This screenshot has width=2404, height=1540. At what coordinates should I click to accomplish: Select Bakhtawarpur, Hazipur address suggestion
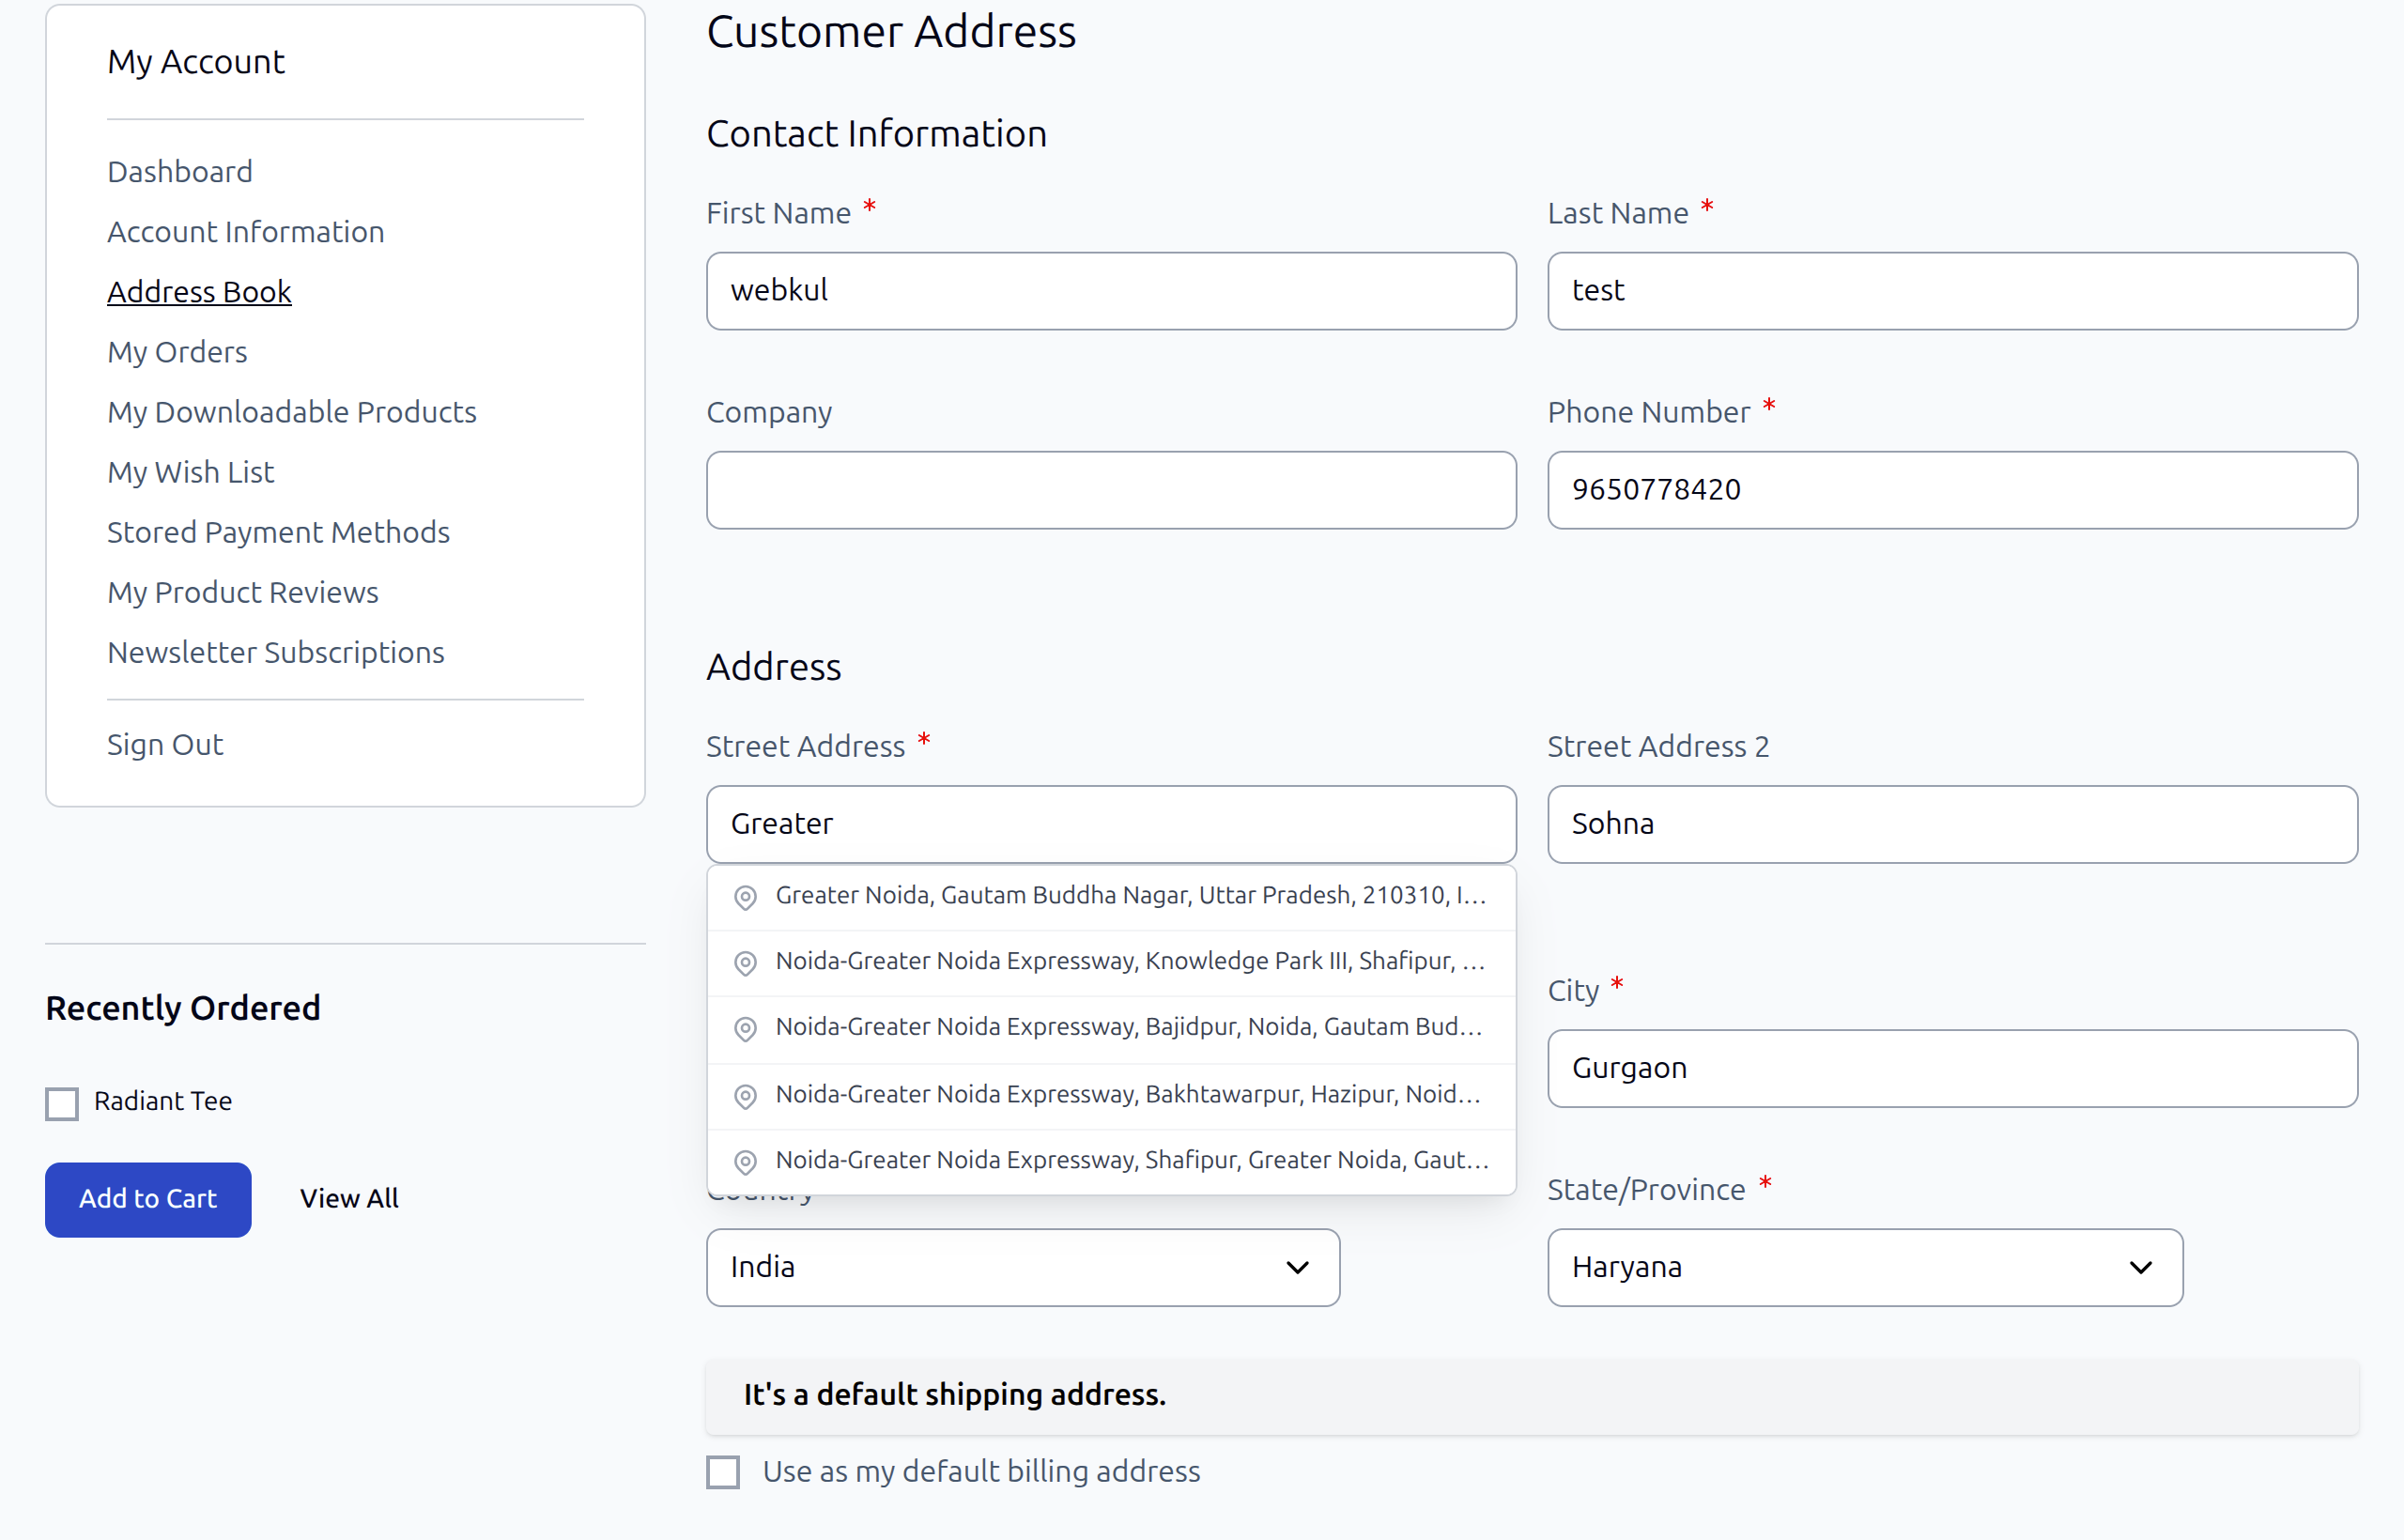pos(1111,1096)
